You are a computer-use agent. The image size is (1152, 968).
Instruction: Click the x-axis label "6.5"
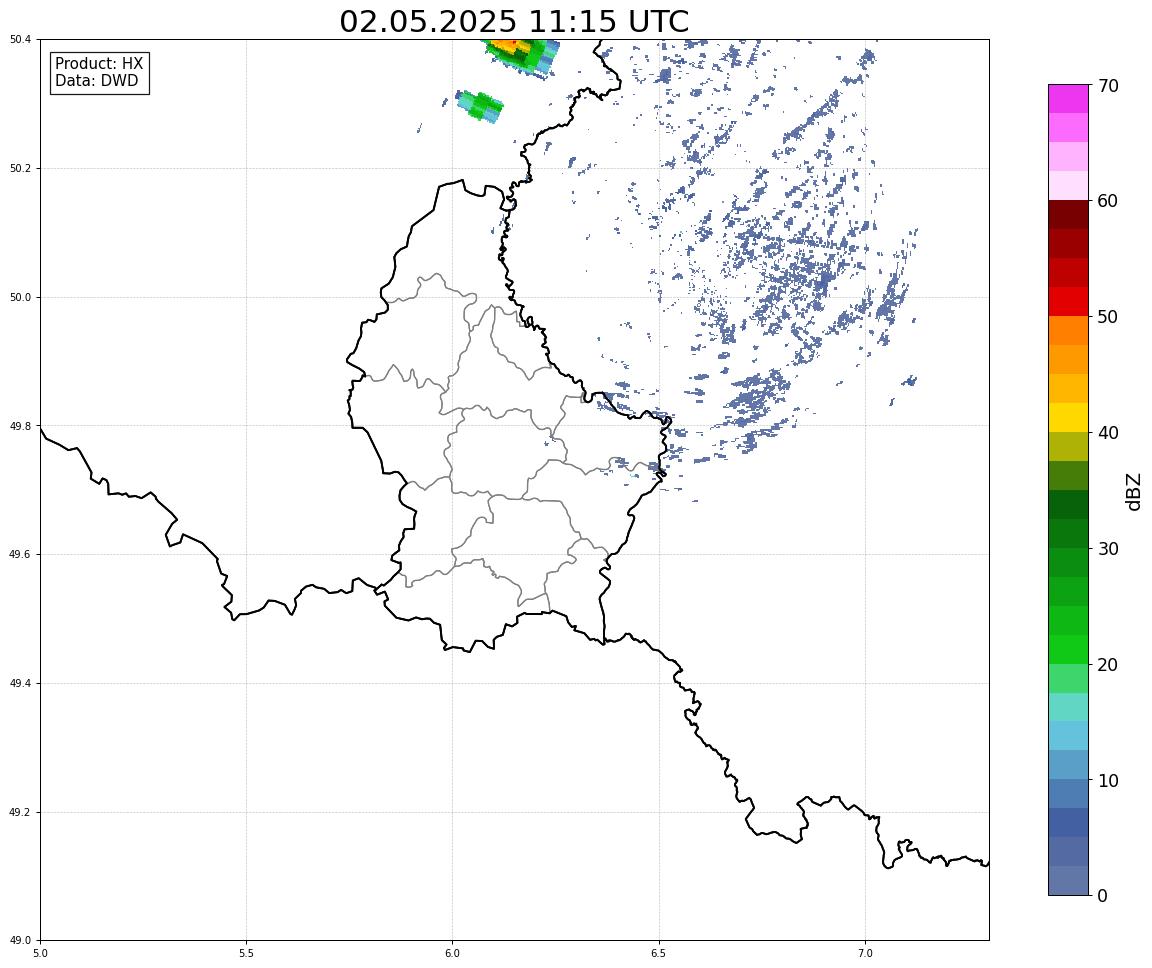click(x=659, y=954)
